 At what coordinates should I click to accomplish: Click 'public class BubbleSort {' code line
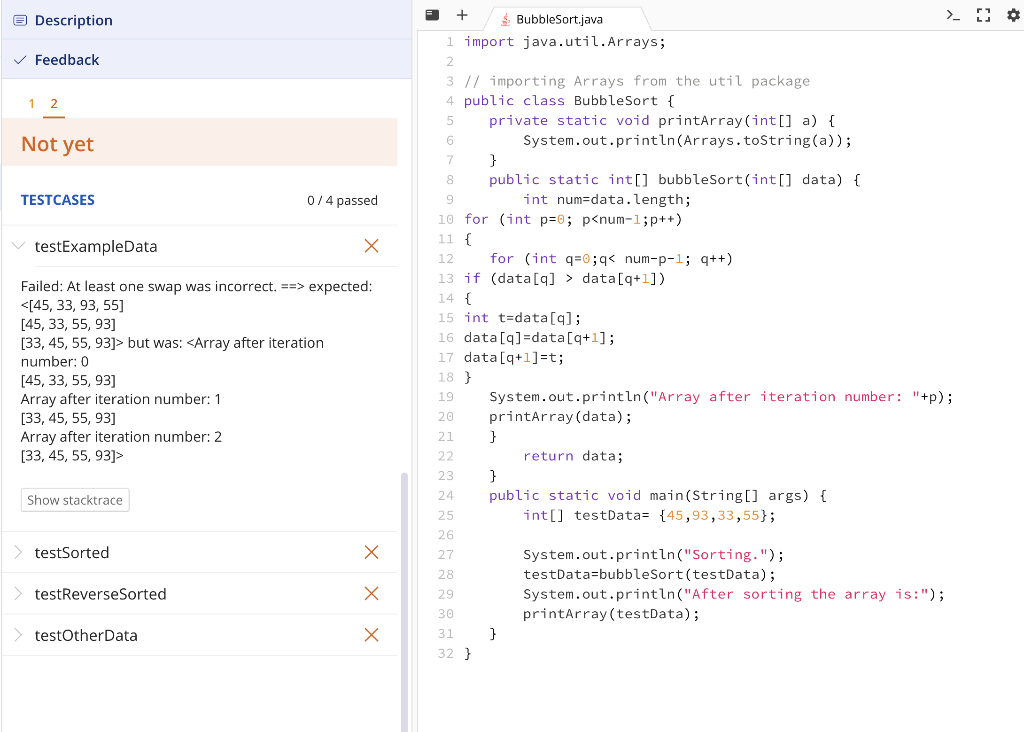pos(569,101)
